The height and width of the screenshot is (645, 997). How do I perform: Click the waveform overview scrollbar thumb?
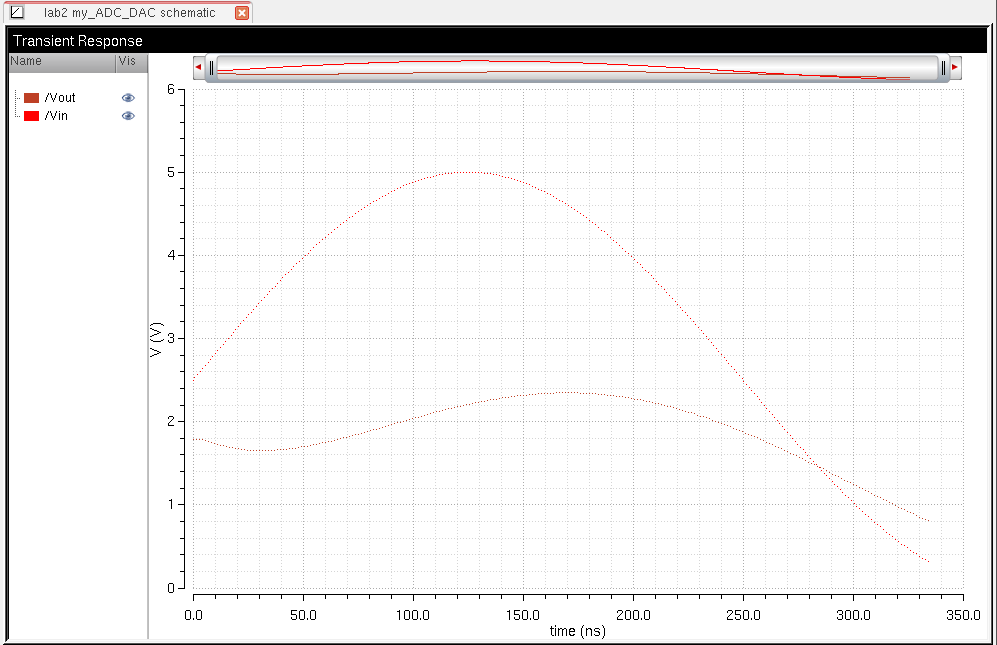(577, 68)
